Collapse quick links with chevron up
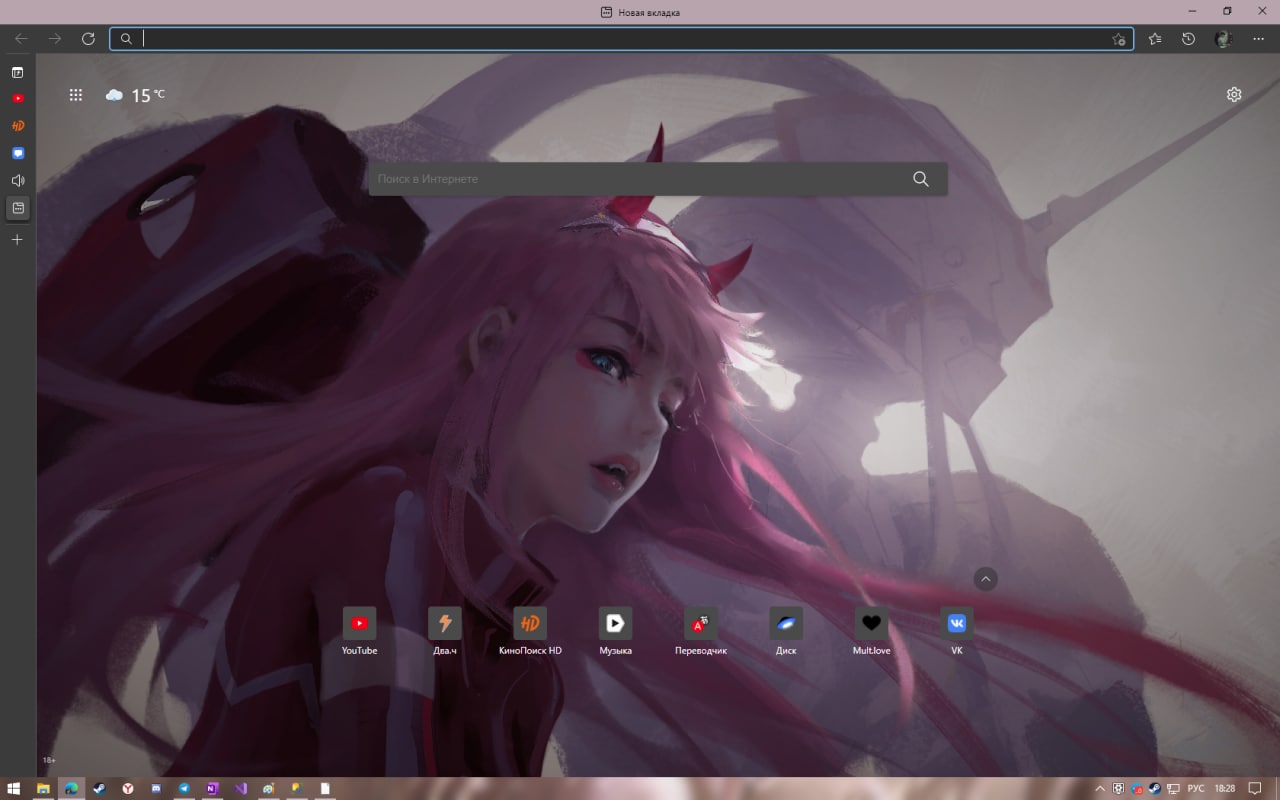 [986, 579]
